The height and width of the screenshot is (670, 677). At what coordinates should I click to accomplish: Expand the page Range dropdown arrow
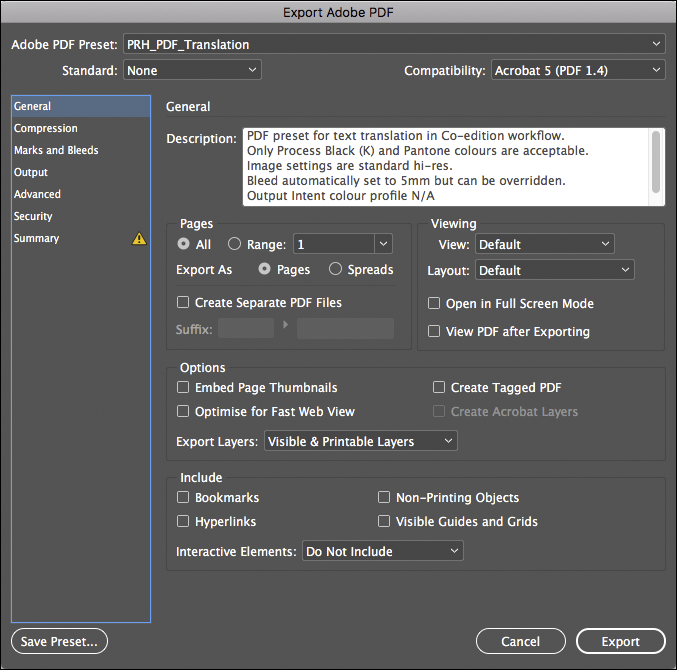(383, 244)
